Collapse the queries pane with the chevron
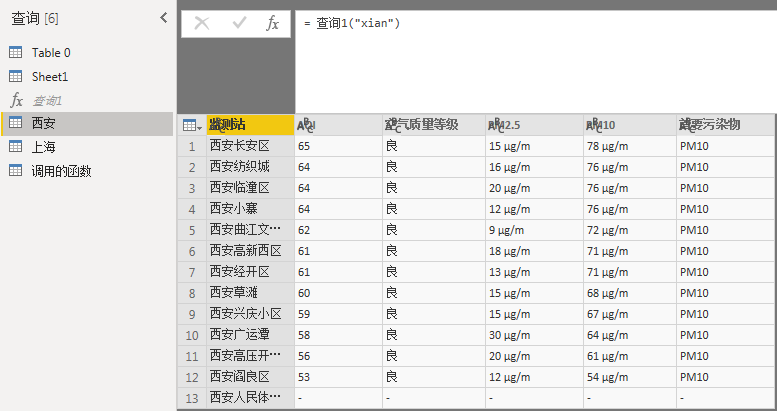Image resolution: width=777 pixels, height=411 pixels. (x=164, y=18)
